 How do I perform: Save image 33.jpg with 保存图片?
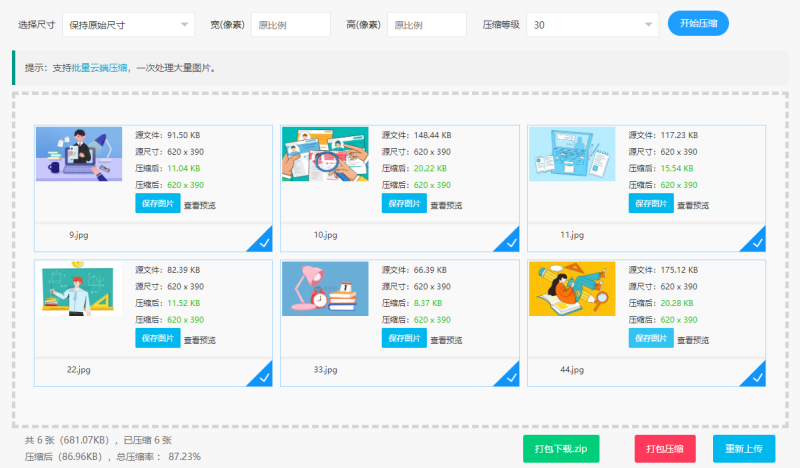tap(404, 338)
